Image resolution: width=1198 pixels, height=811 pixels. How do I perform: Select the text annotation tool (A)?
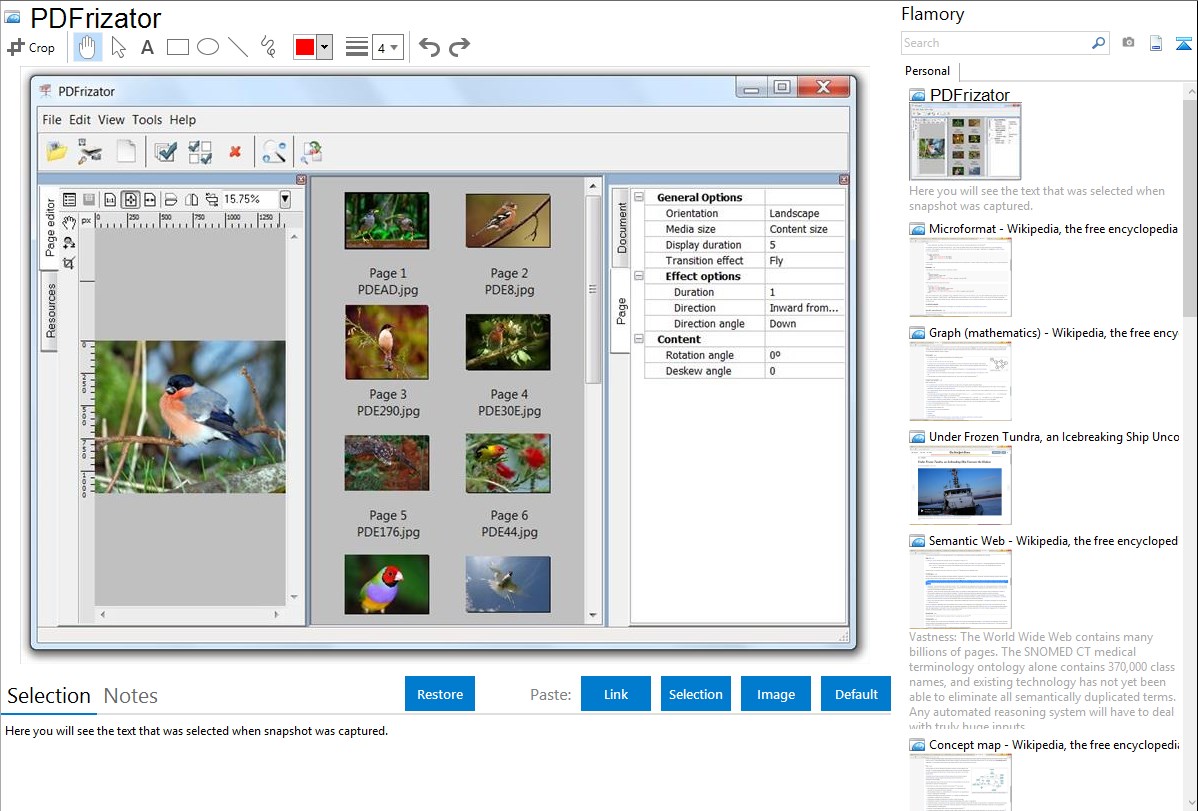(147, 47)
